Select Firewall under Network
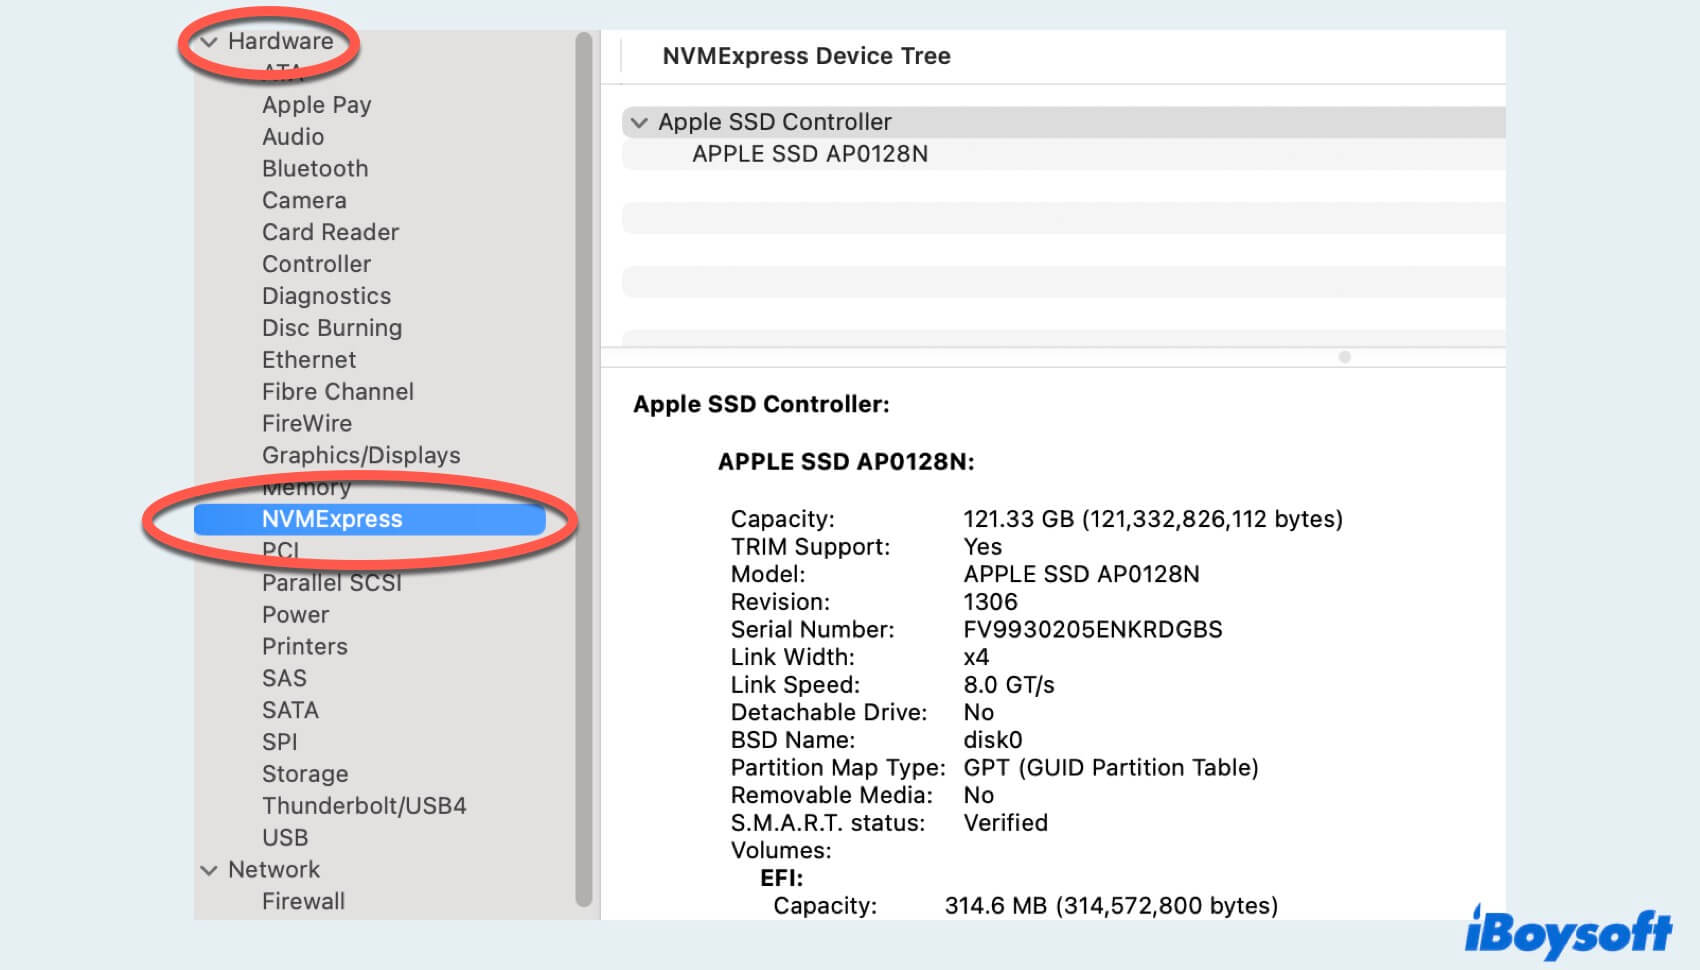Viewport: 1700px width, 970px height. pos(303,902)
